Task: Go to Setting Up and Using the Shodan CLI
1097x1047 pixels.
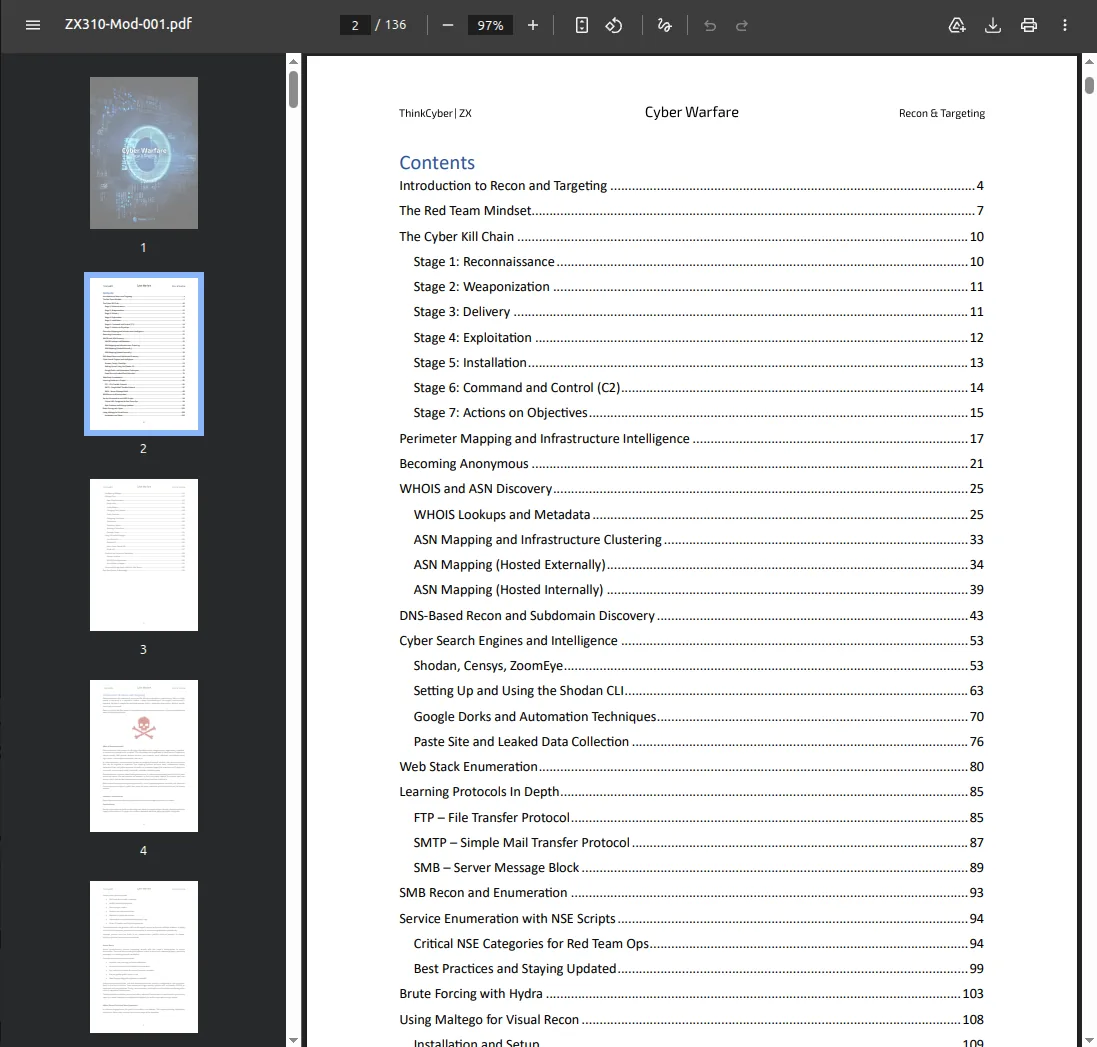Action: pos(698,691)
